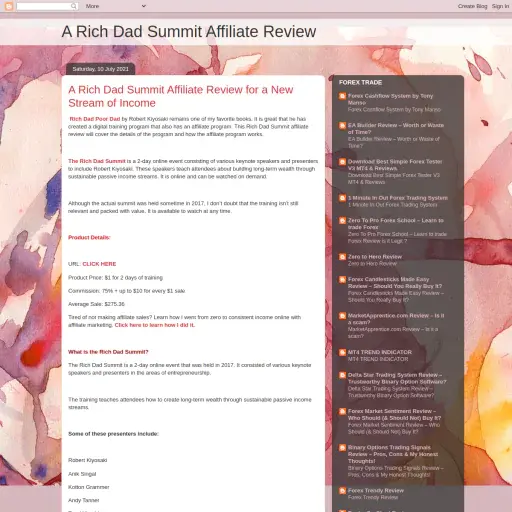The width and height of the screenshot is (512, 512).
Task: Click the feed icon beside Forex Market Sentiment Review
Action: pos(342,412)
